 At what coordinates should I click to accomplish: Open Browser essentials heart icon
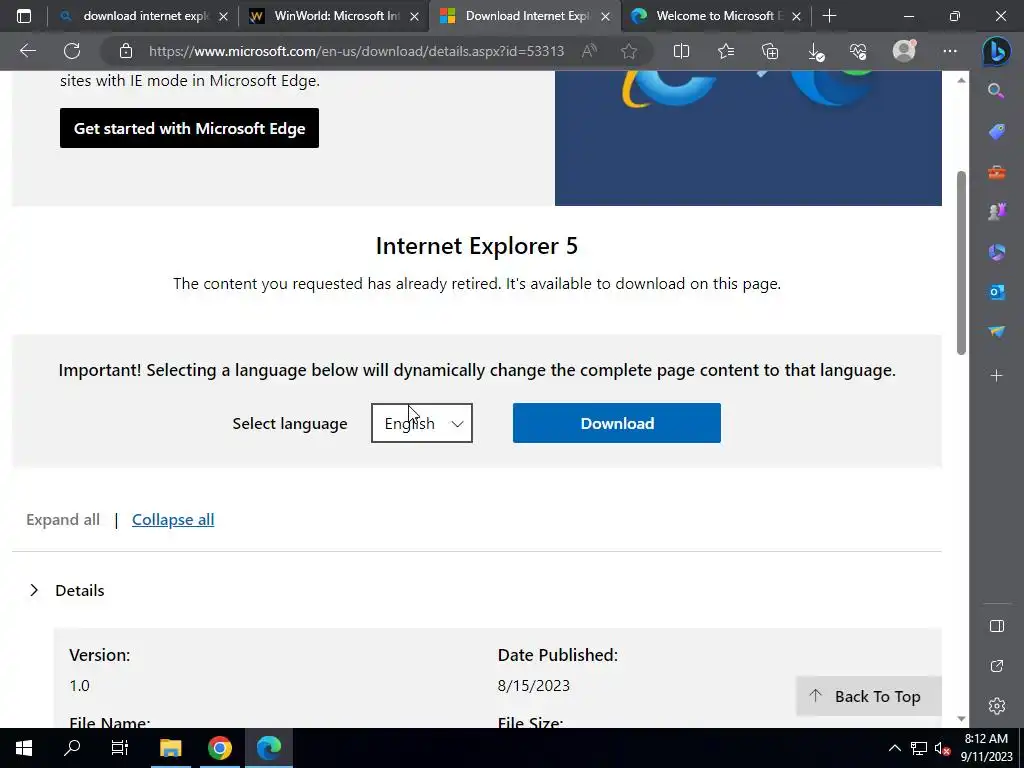pos(858,51)
